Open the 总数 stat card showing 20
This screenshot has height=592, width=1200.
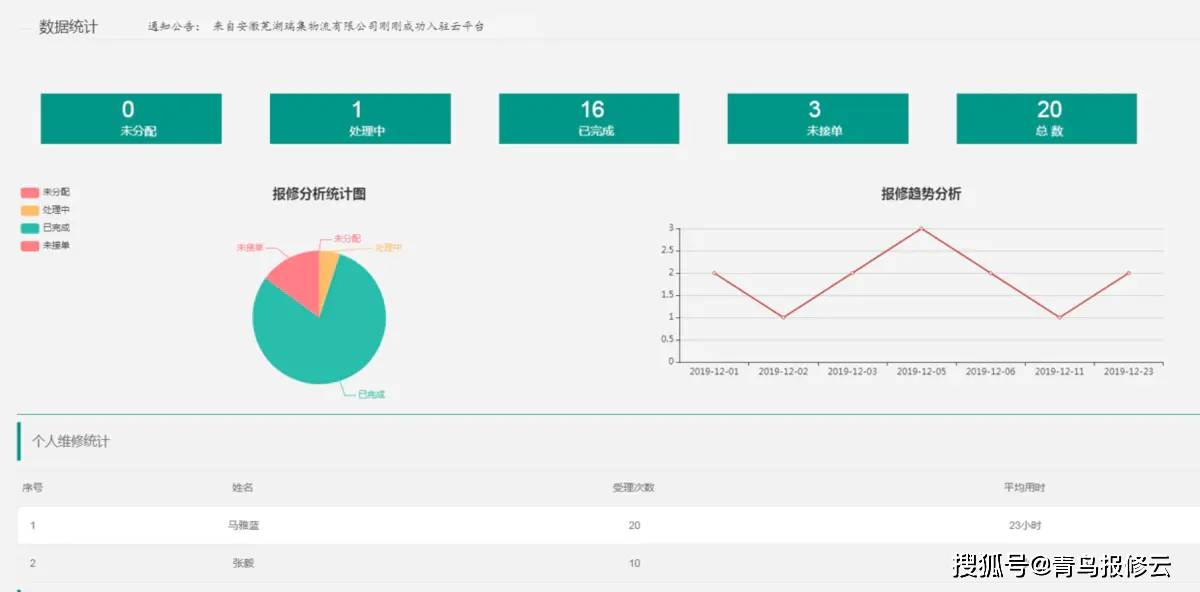[x=1047, y=119]
